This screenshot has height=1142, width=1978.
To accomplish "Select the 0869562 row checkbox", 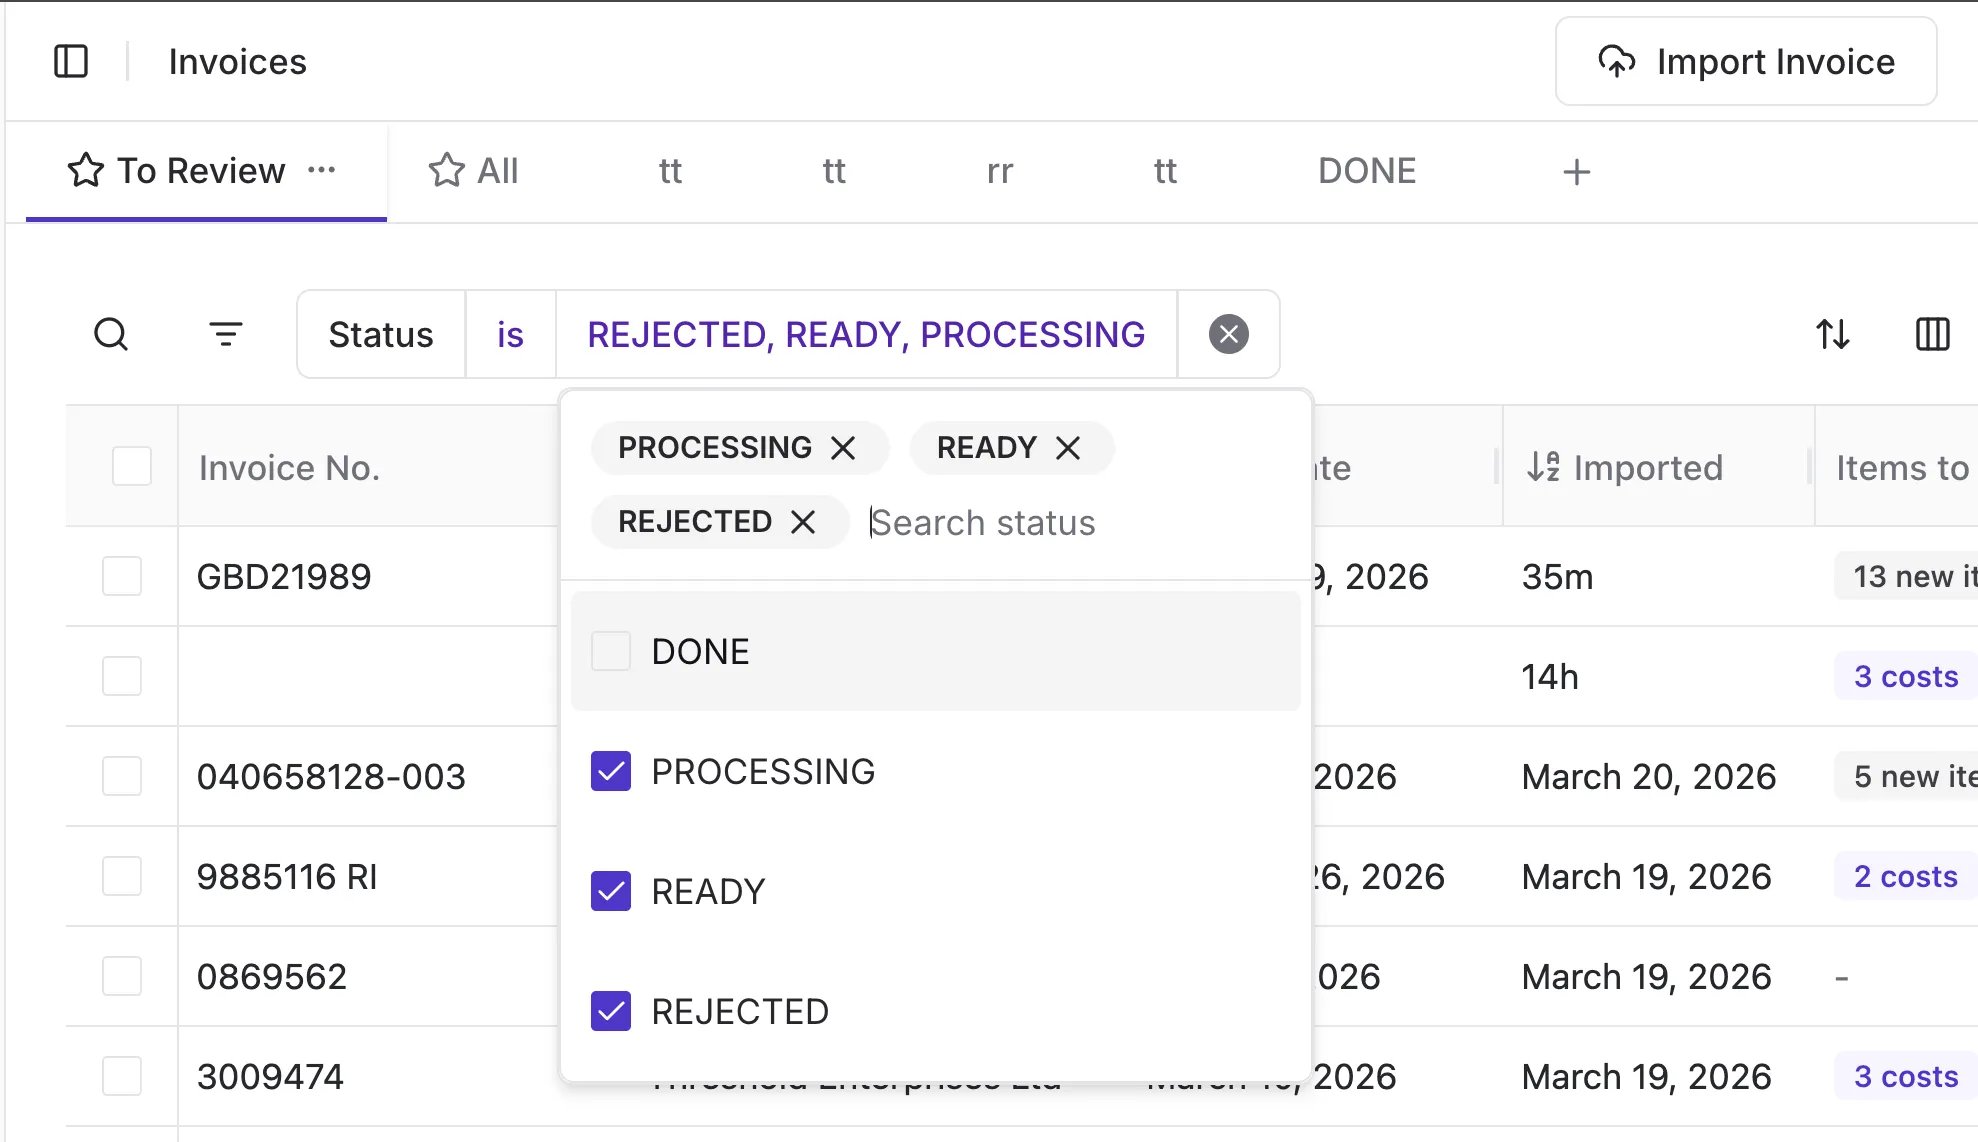I will pyautogui.click(x=122, y=976).
